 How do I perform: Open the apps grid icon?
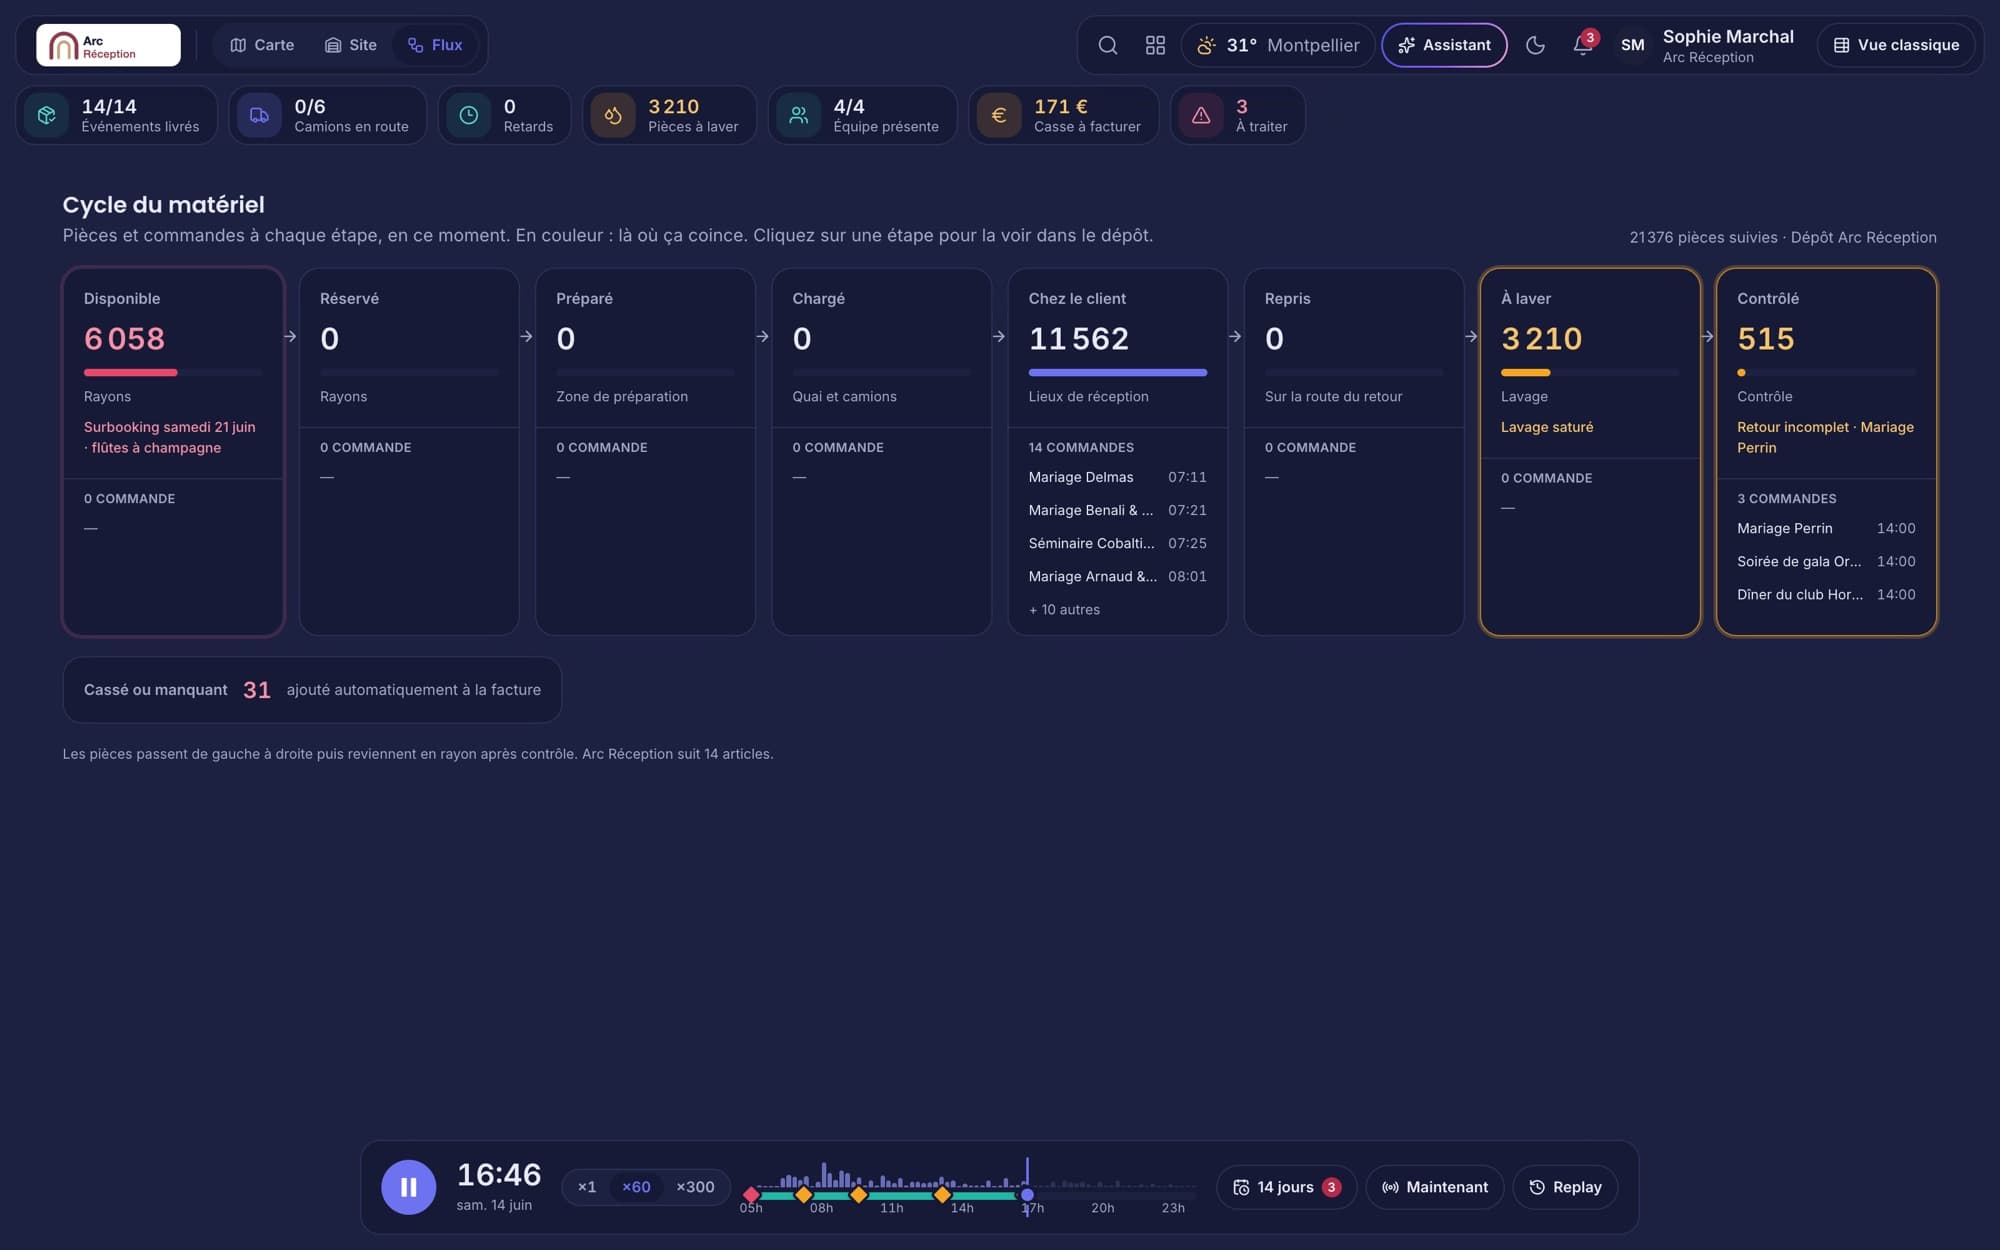tap(1155, 45)
